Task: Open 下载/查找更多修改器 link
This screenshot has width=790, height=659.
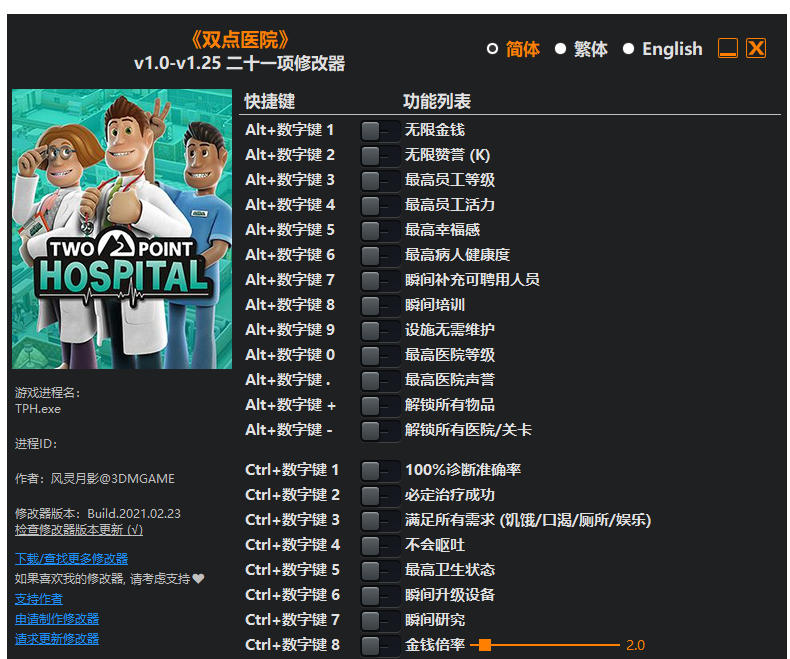Action: pos(72,559)
